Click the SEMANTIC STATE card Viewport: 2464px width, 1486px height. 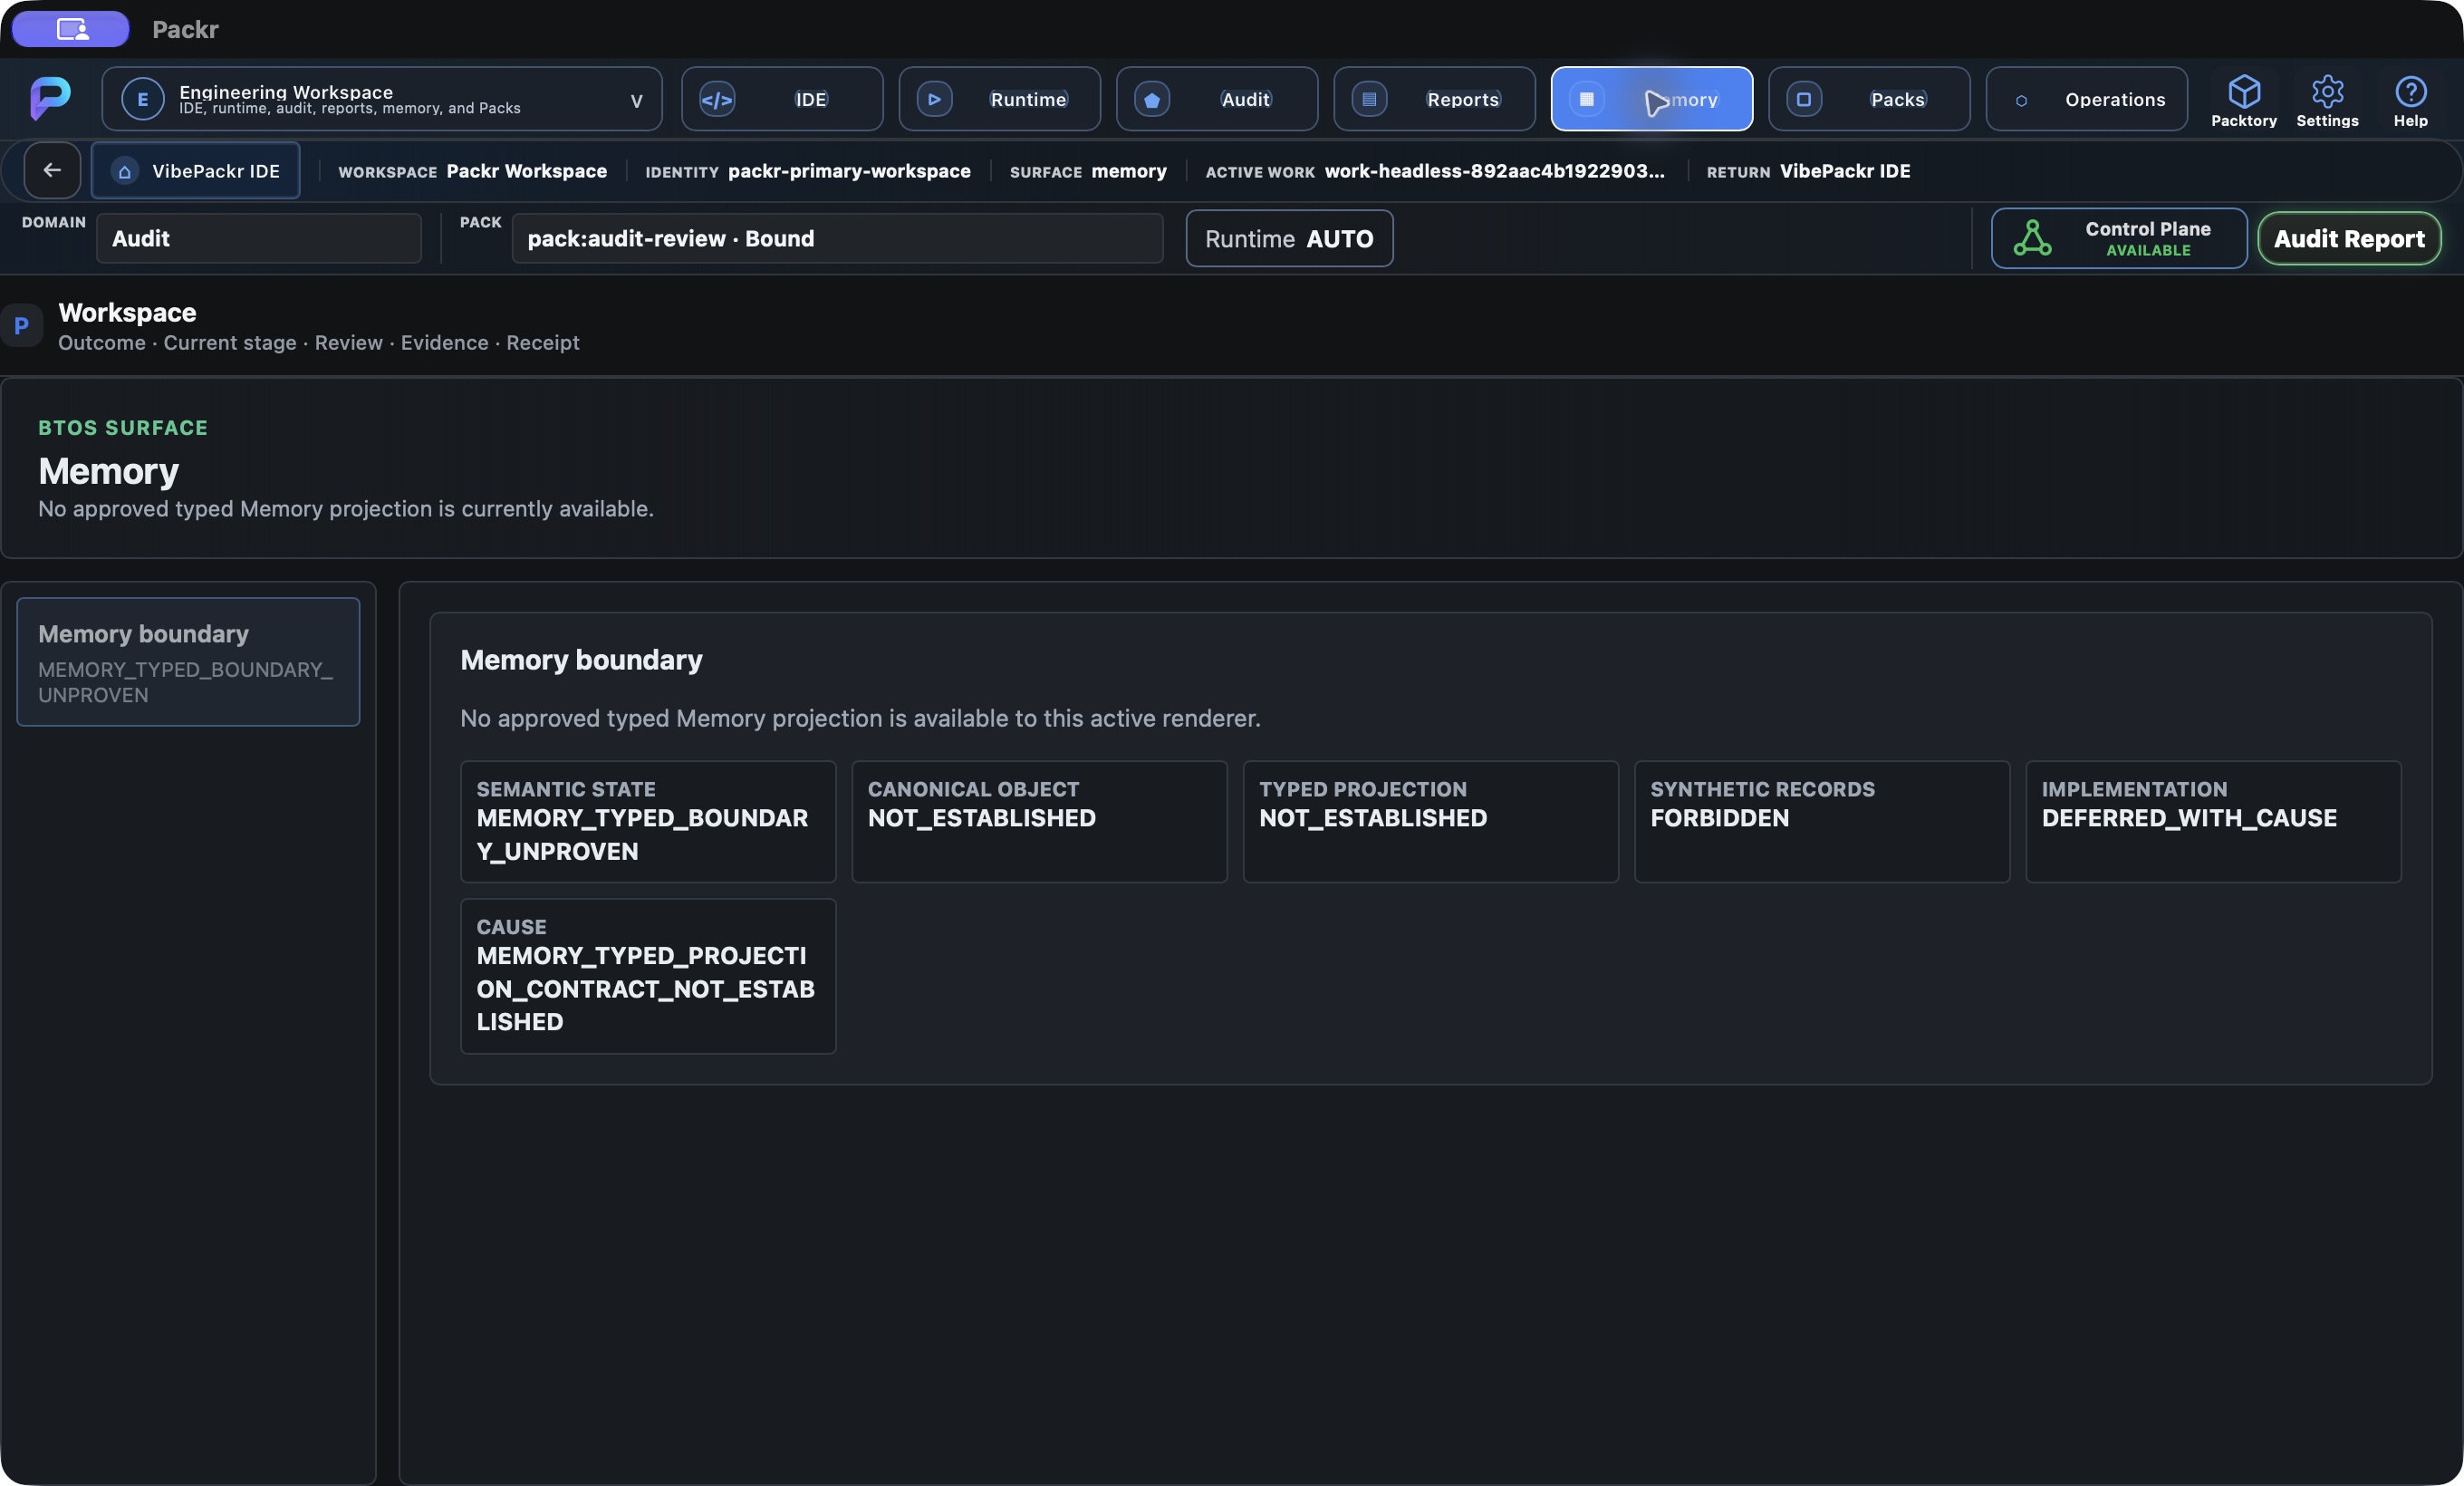[x=648, y=822]
